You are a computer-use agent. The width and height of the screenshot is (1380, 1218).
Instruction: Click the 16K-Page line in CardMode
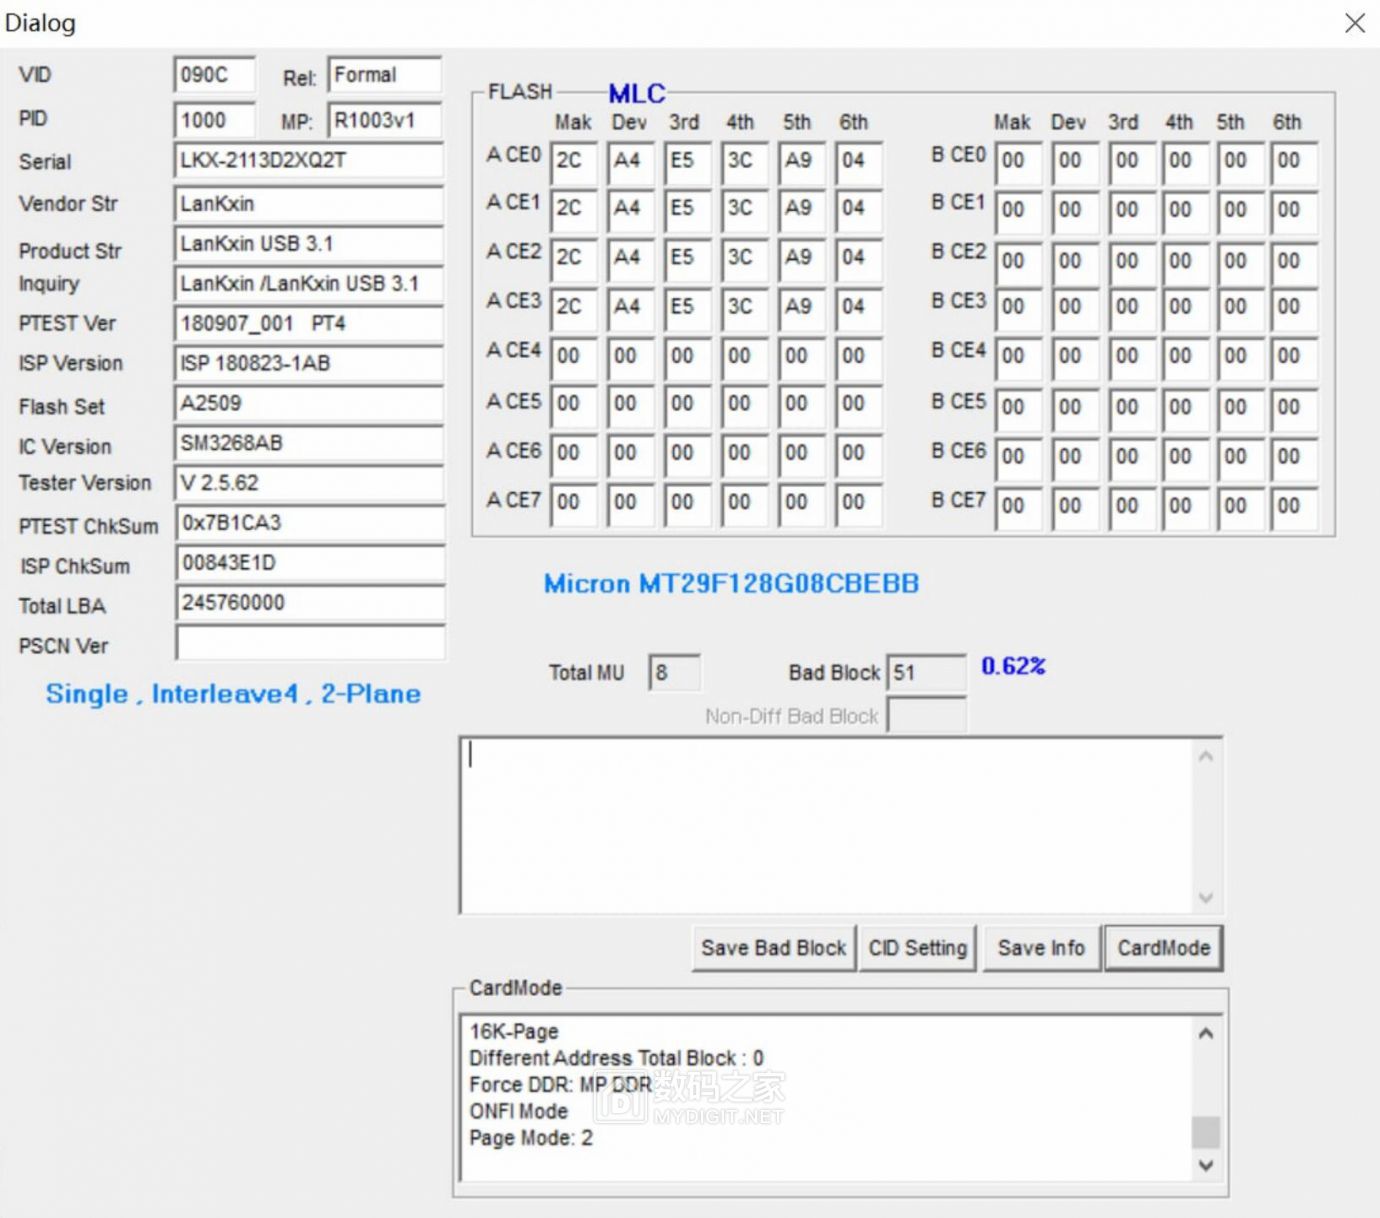click(514, 1032)
